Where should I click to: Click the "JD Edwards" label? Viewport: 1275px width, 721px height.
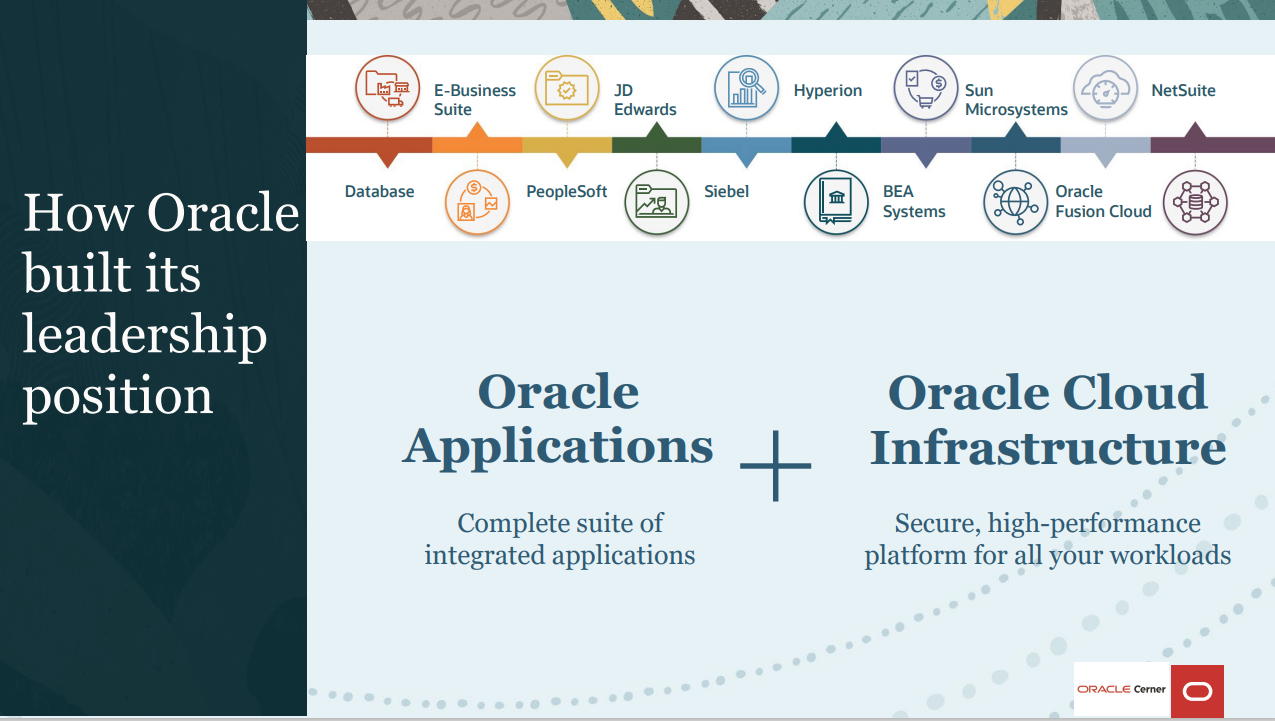tap(645, 100)
